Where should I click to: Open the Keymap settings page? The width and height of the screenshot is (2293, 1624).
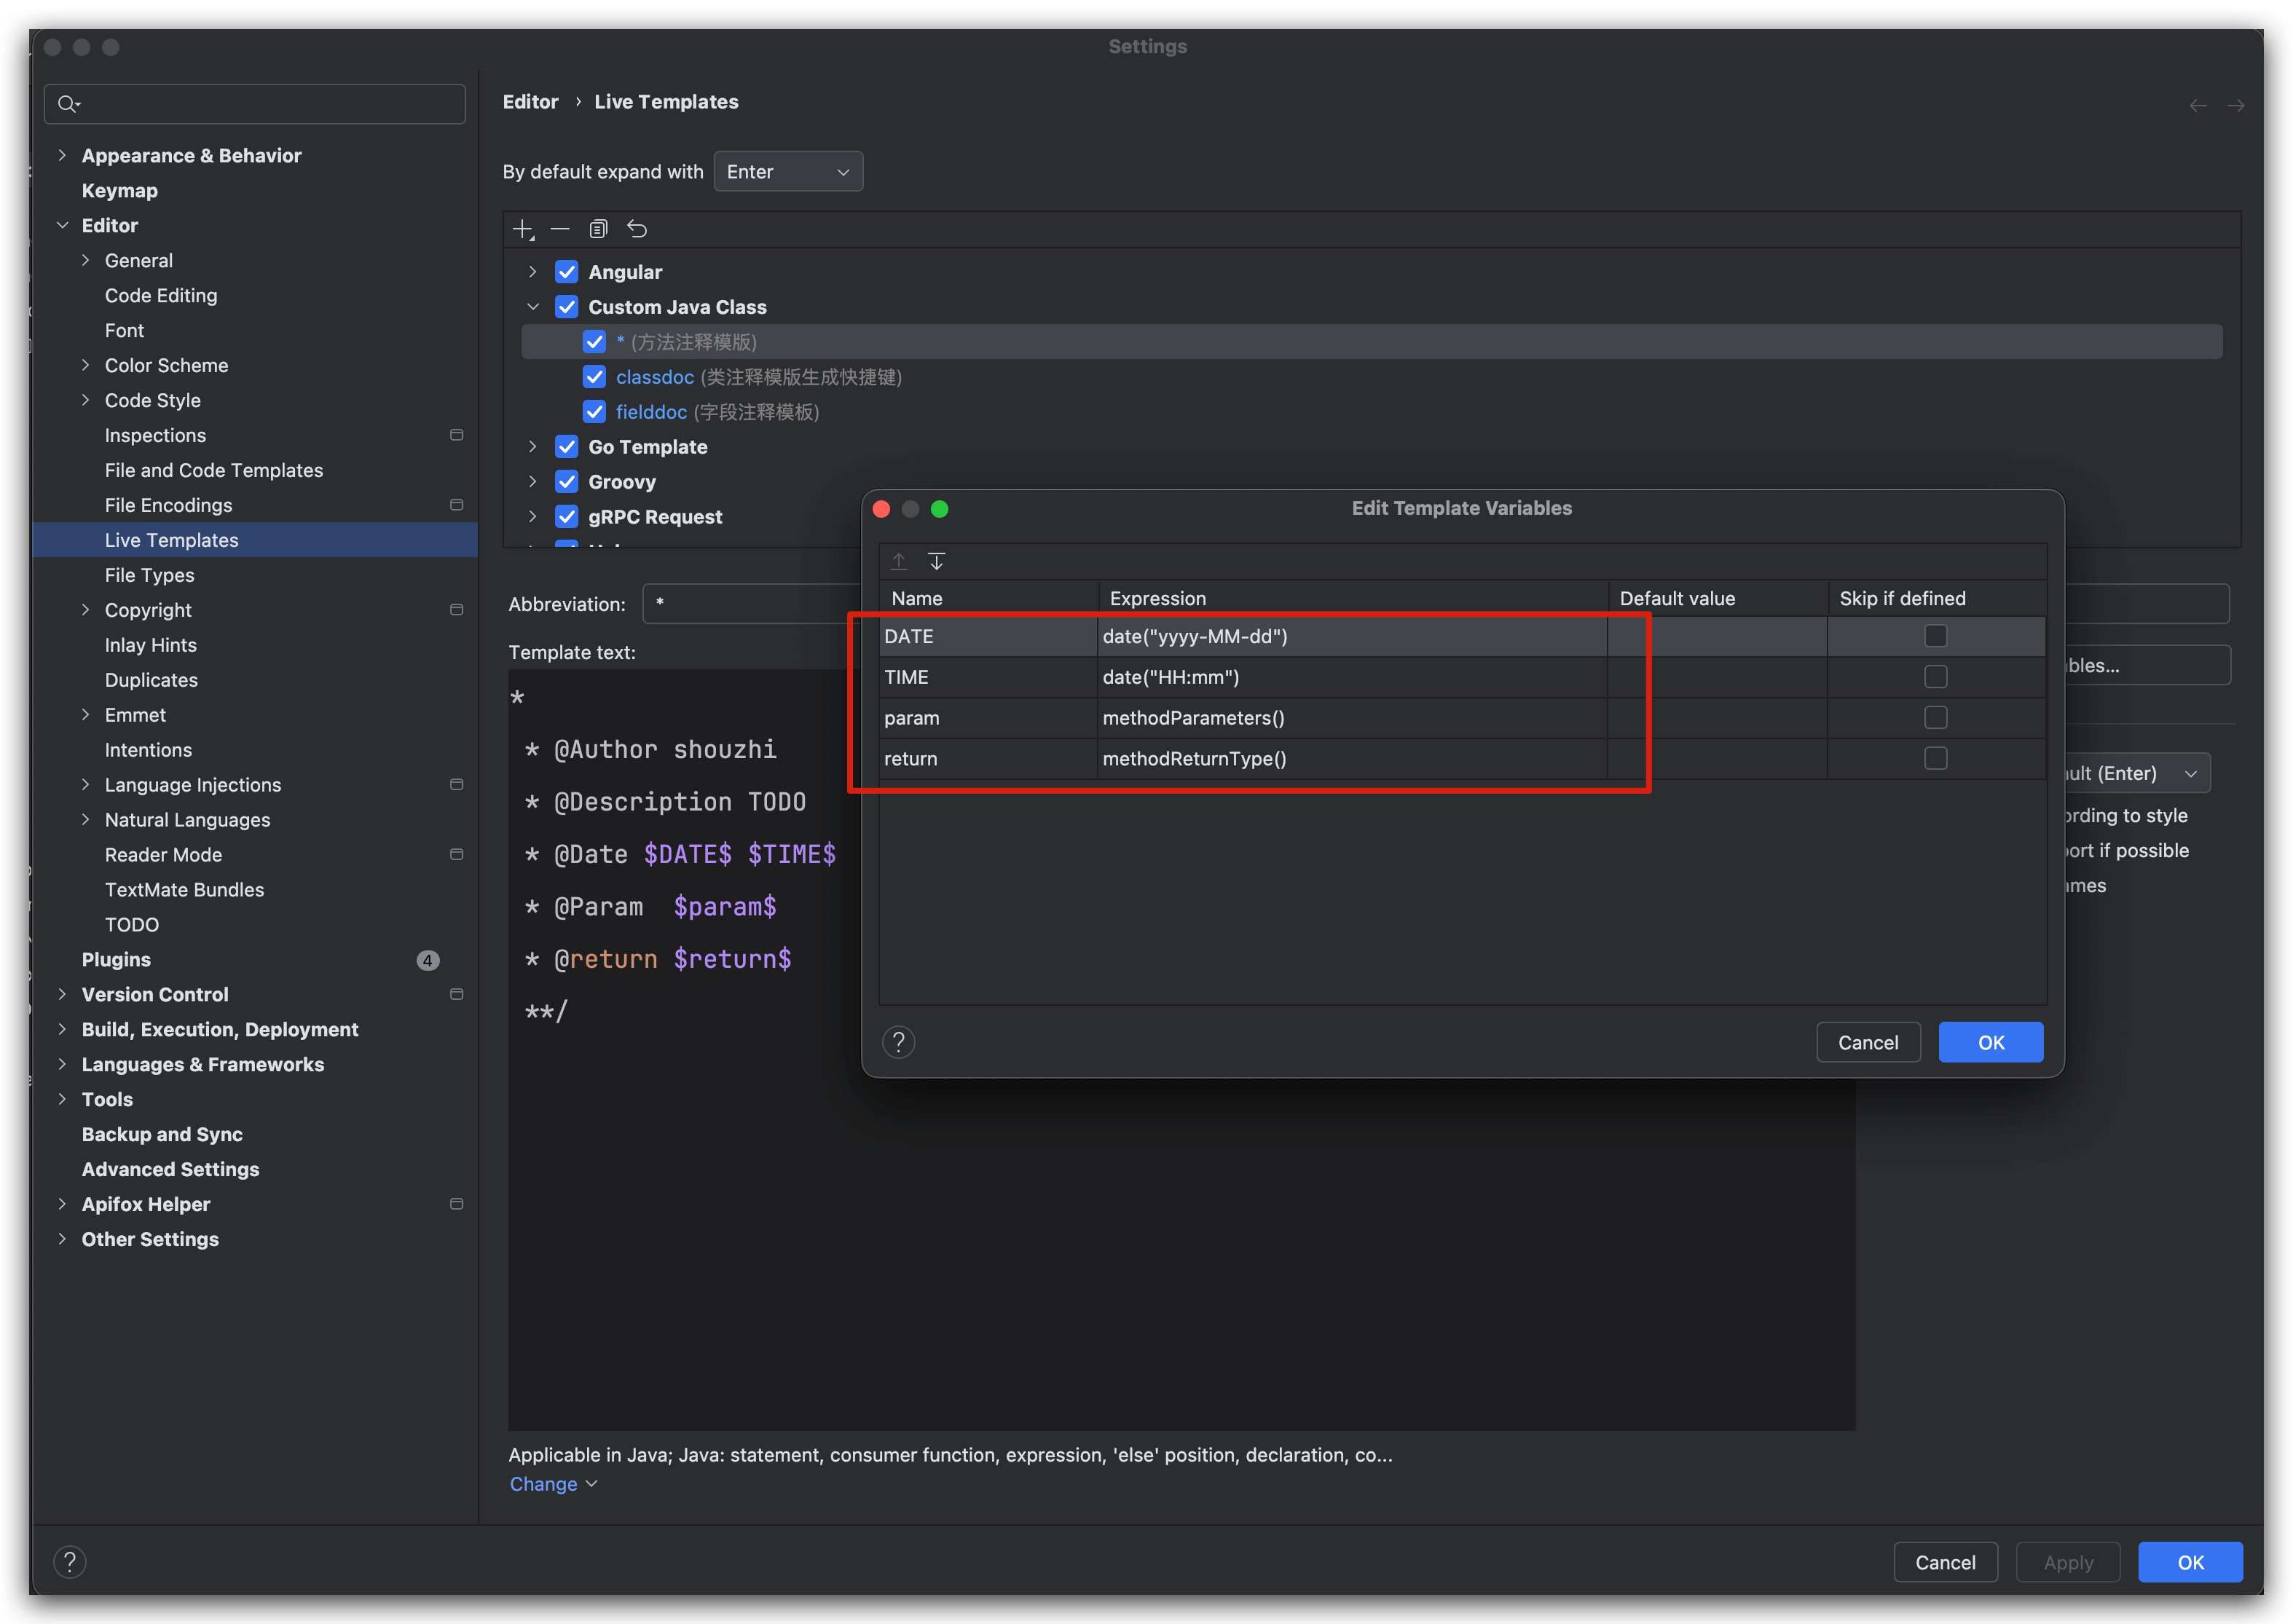pos(119,190)
